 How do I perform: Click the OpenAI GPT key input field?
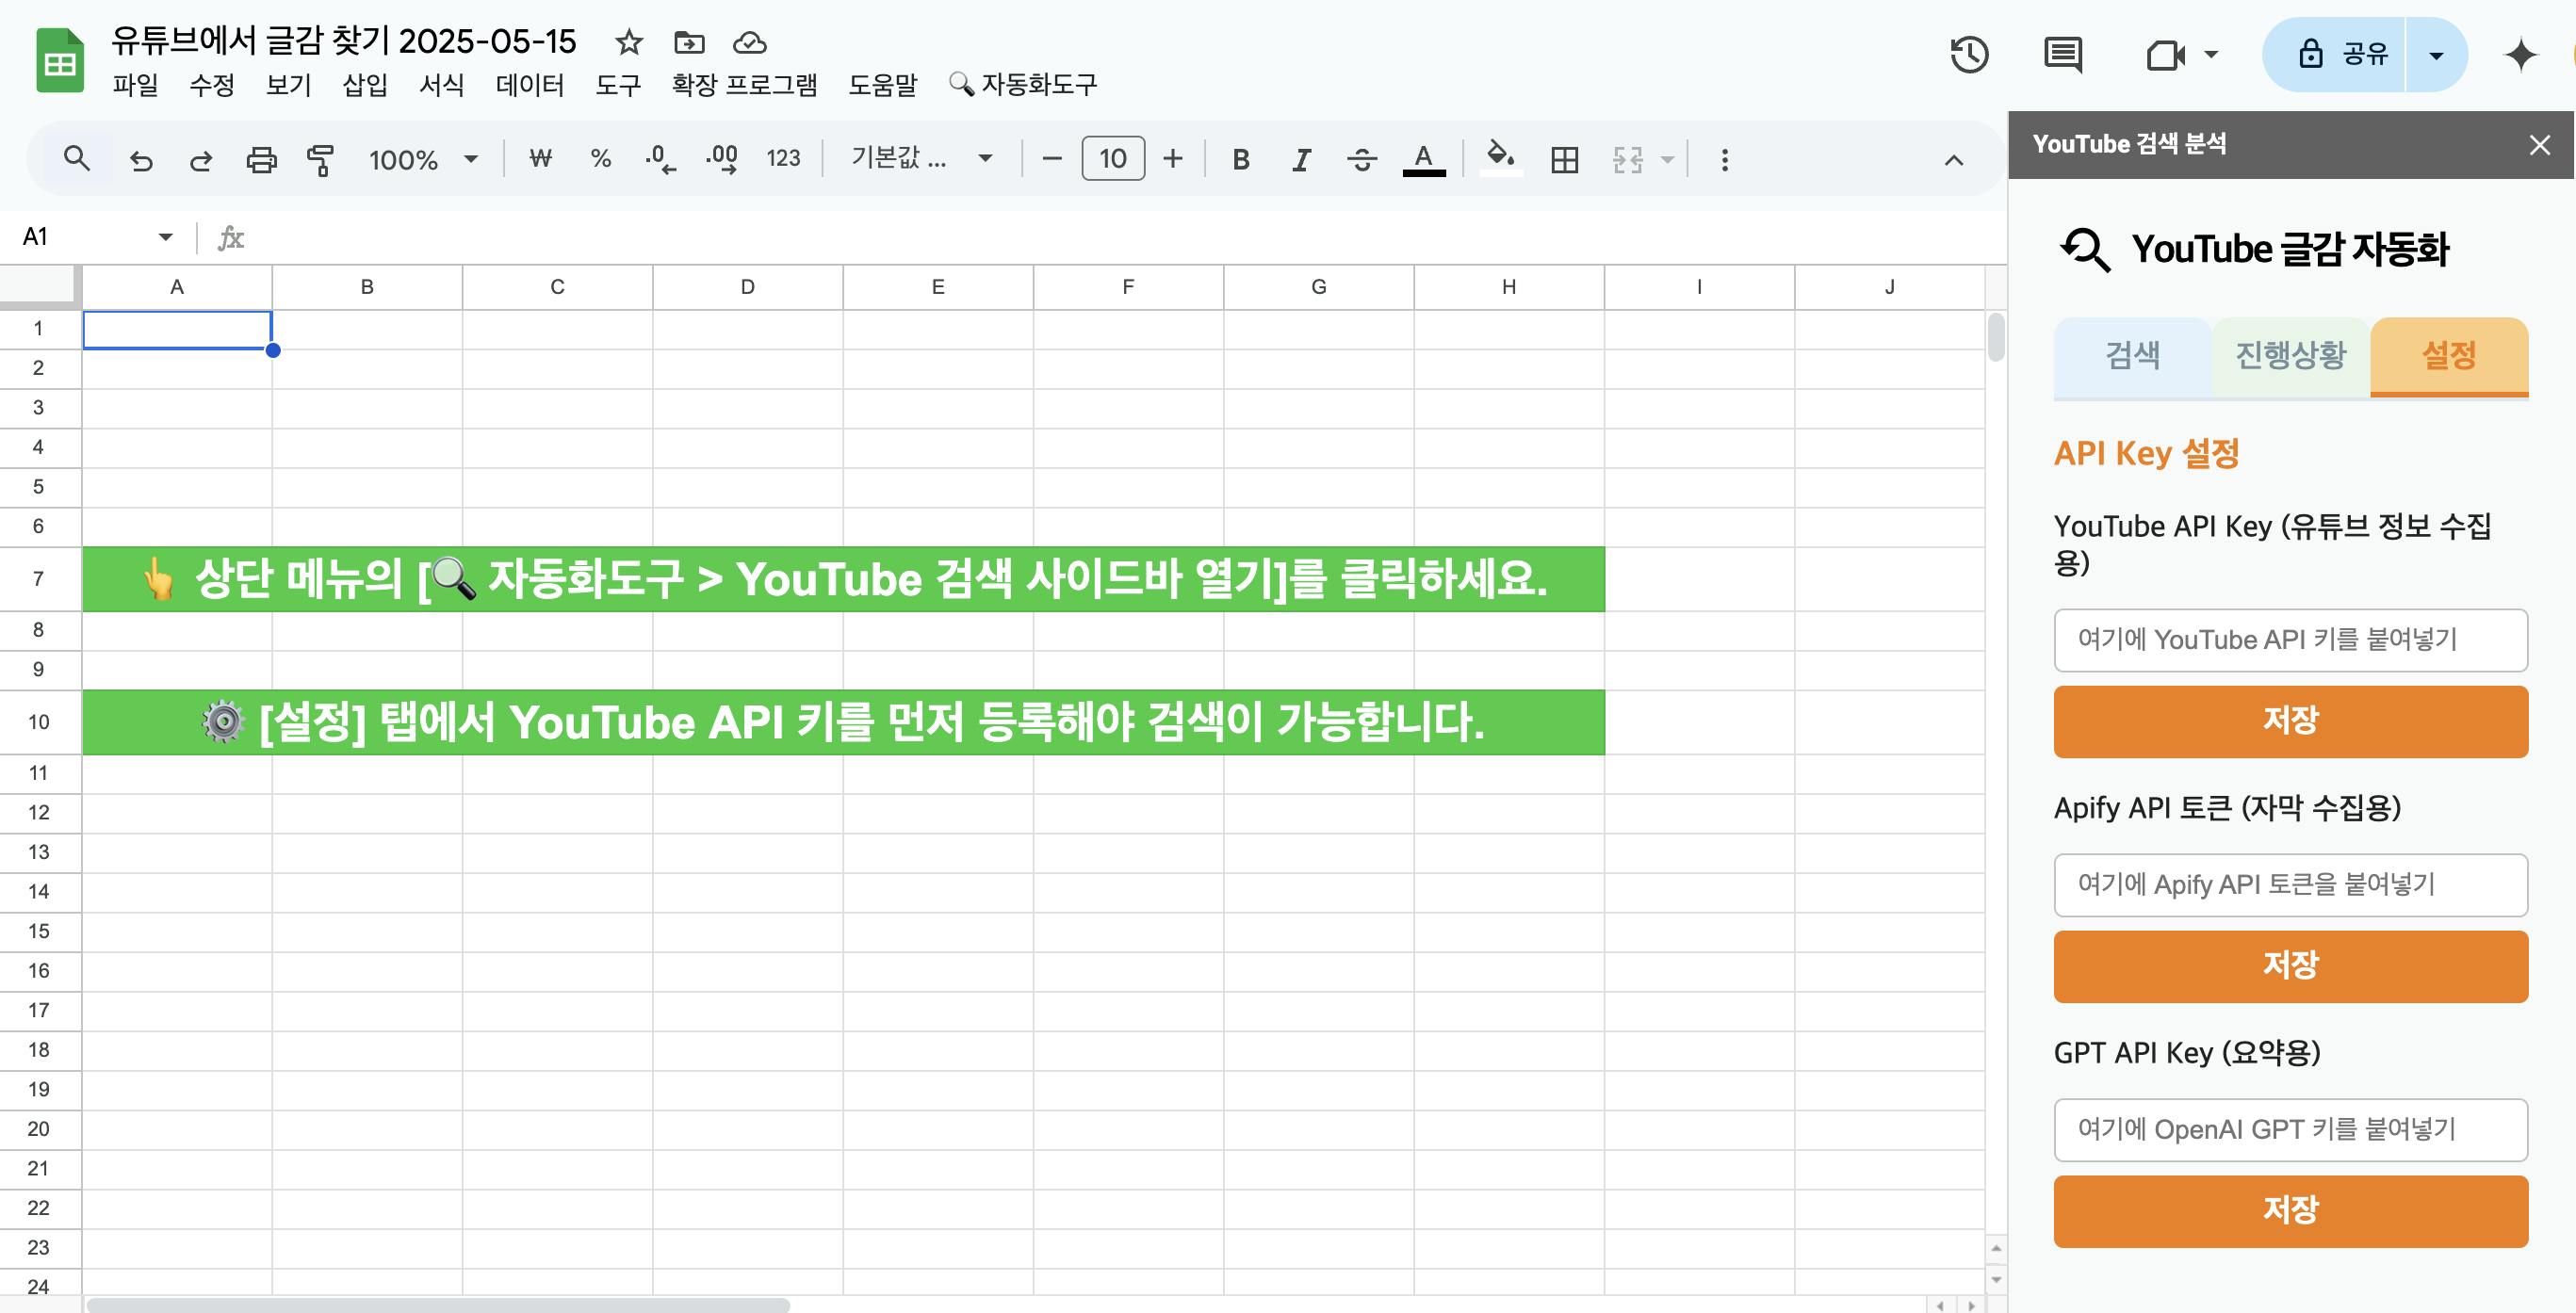point(2291,1130)
